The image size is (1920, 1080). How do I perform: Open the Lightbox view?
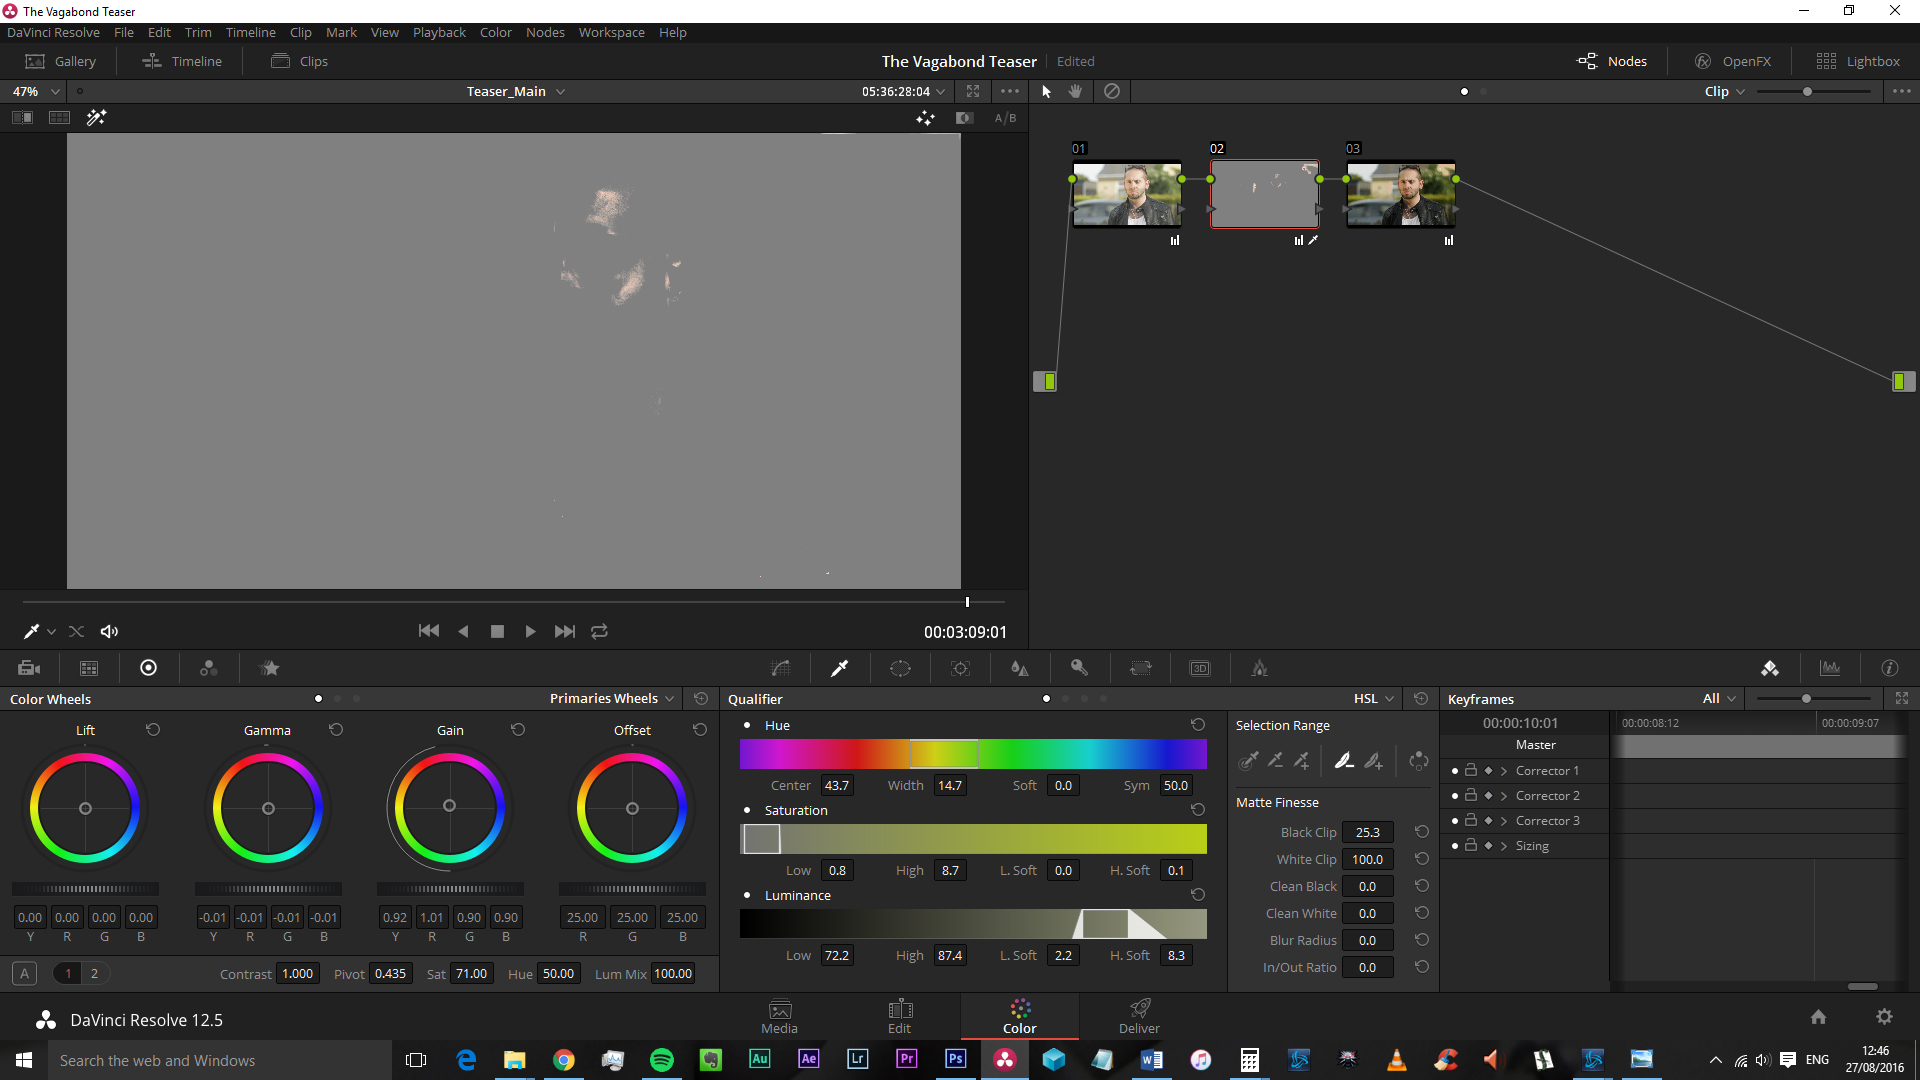click(x=1858, y=61)
